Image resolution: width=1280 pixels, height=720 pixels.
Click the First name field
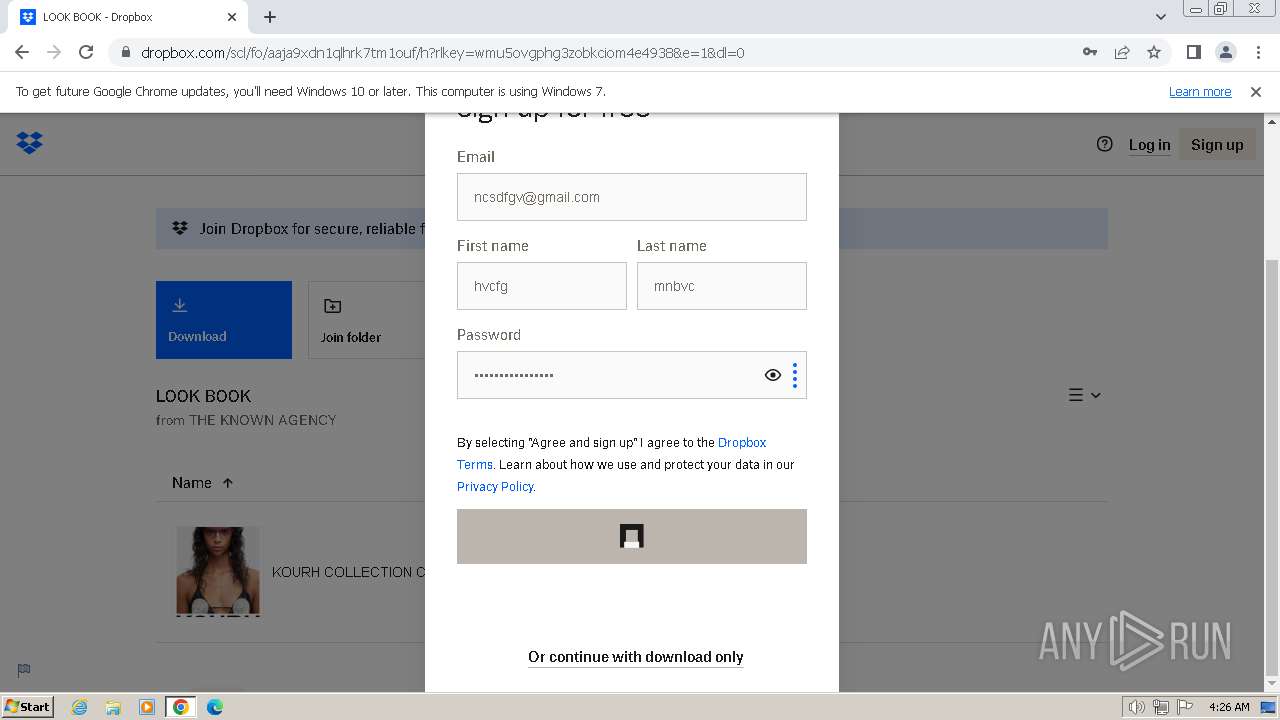tap(542, 286)
